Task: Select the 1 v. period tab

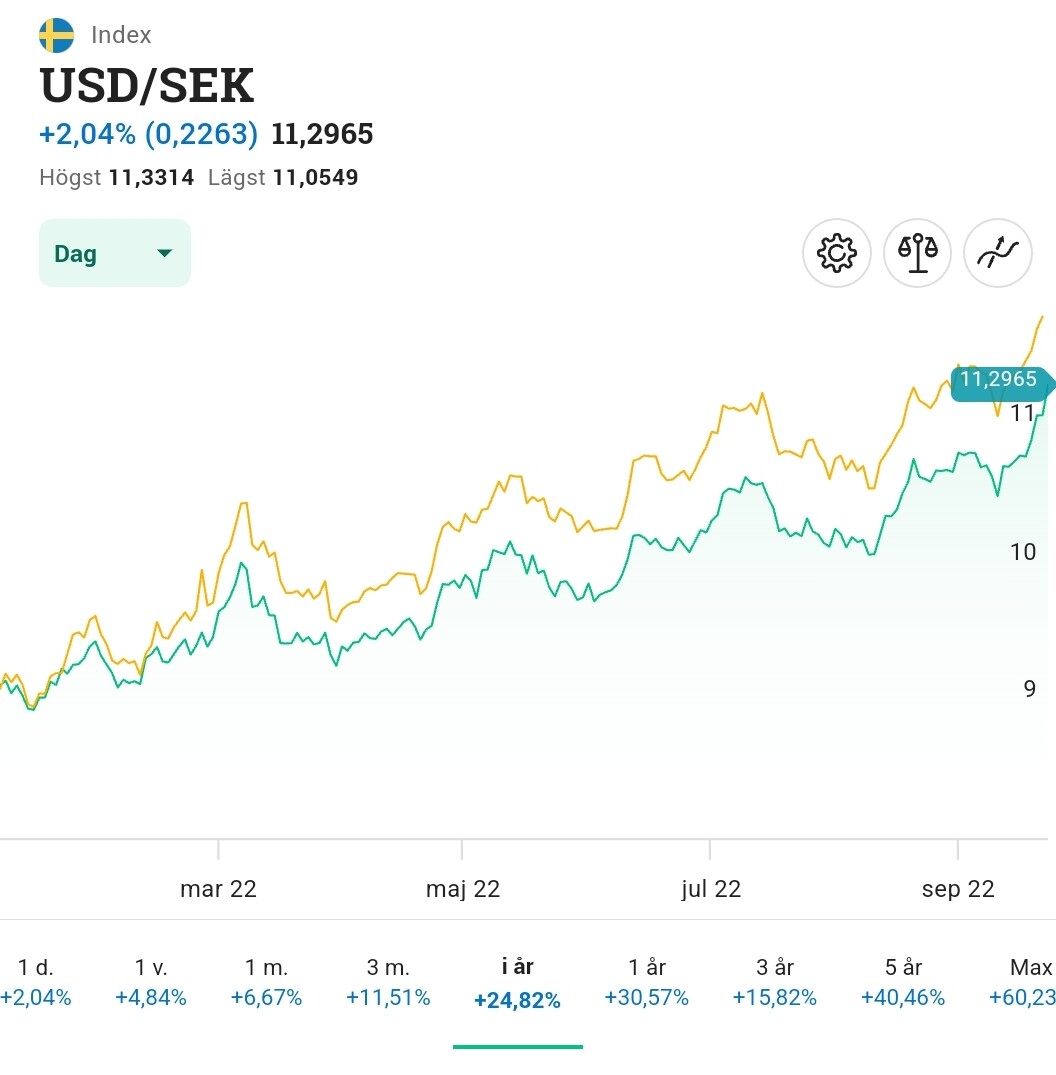Action: [150, 982]
